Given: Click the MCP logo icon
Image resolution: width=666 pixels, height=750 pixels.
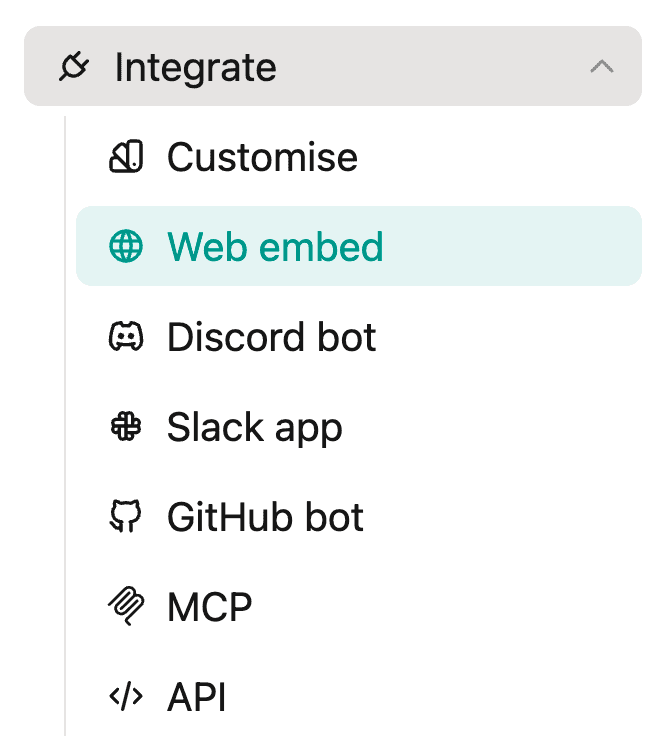Looking at the screenshot, I should click(x=126, y=606).
